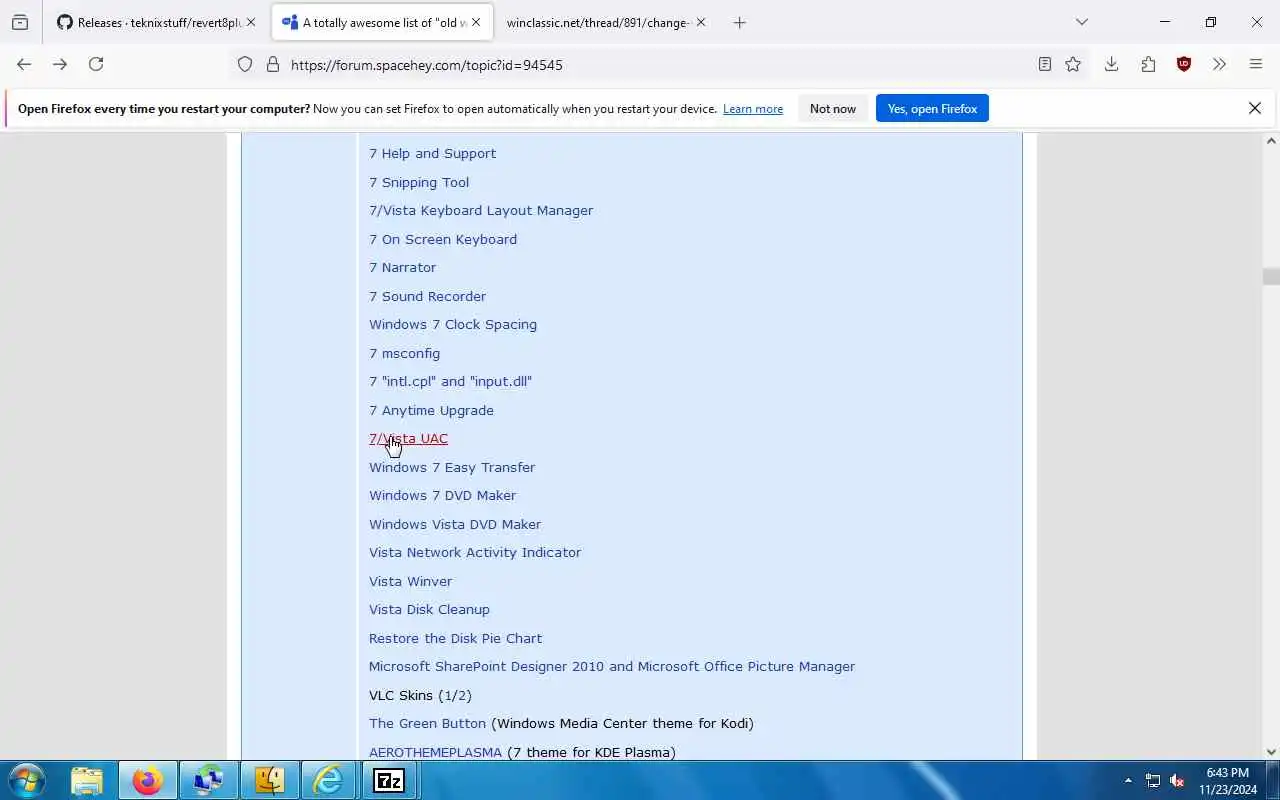Click the scrollbar up arrow
This screenshot has height=800, width=1280.
click(1271, 141)
